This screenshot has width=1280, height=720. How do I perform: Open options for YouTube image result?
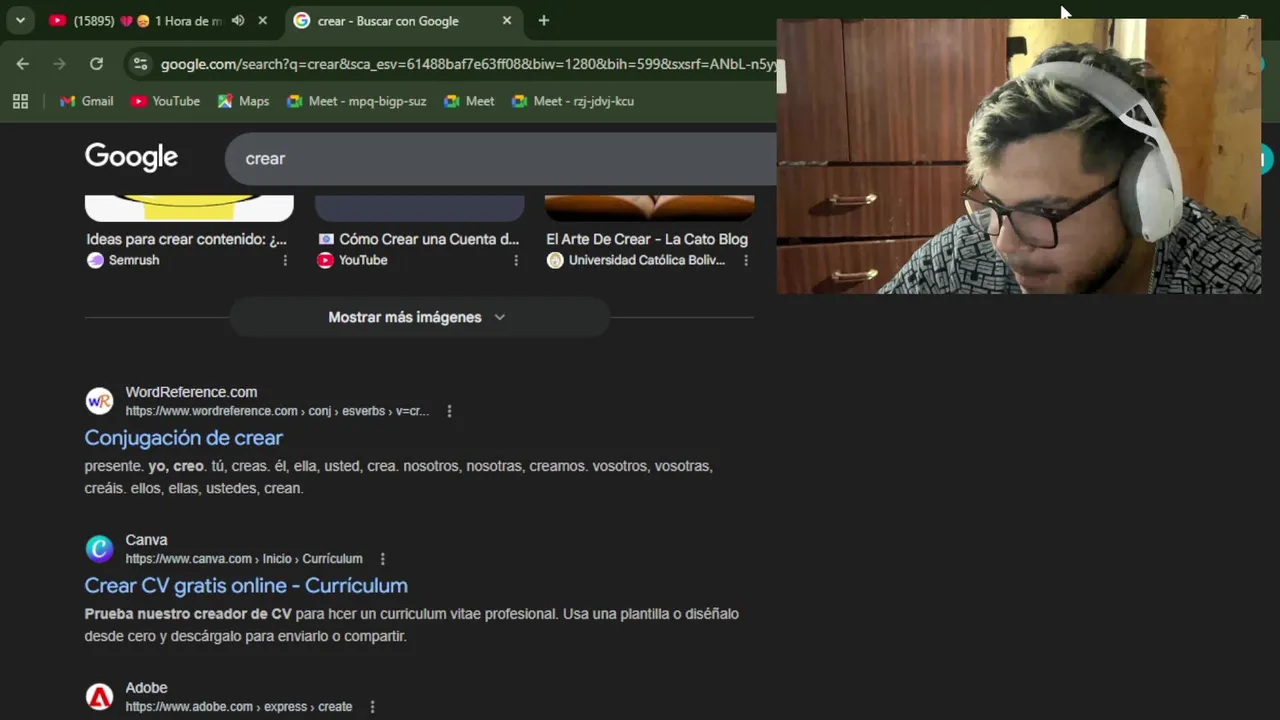point(516,260)
